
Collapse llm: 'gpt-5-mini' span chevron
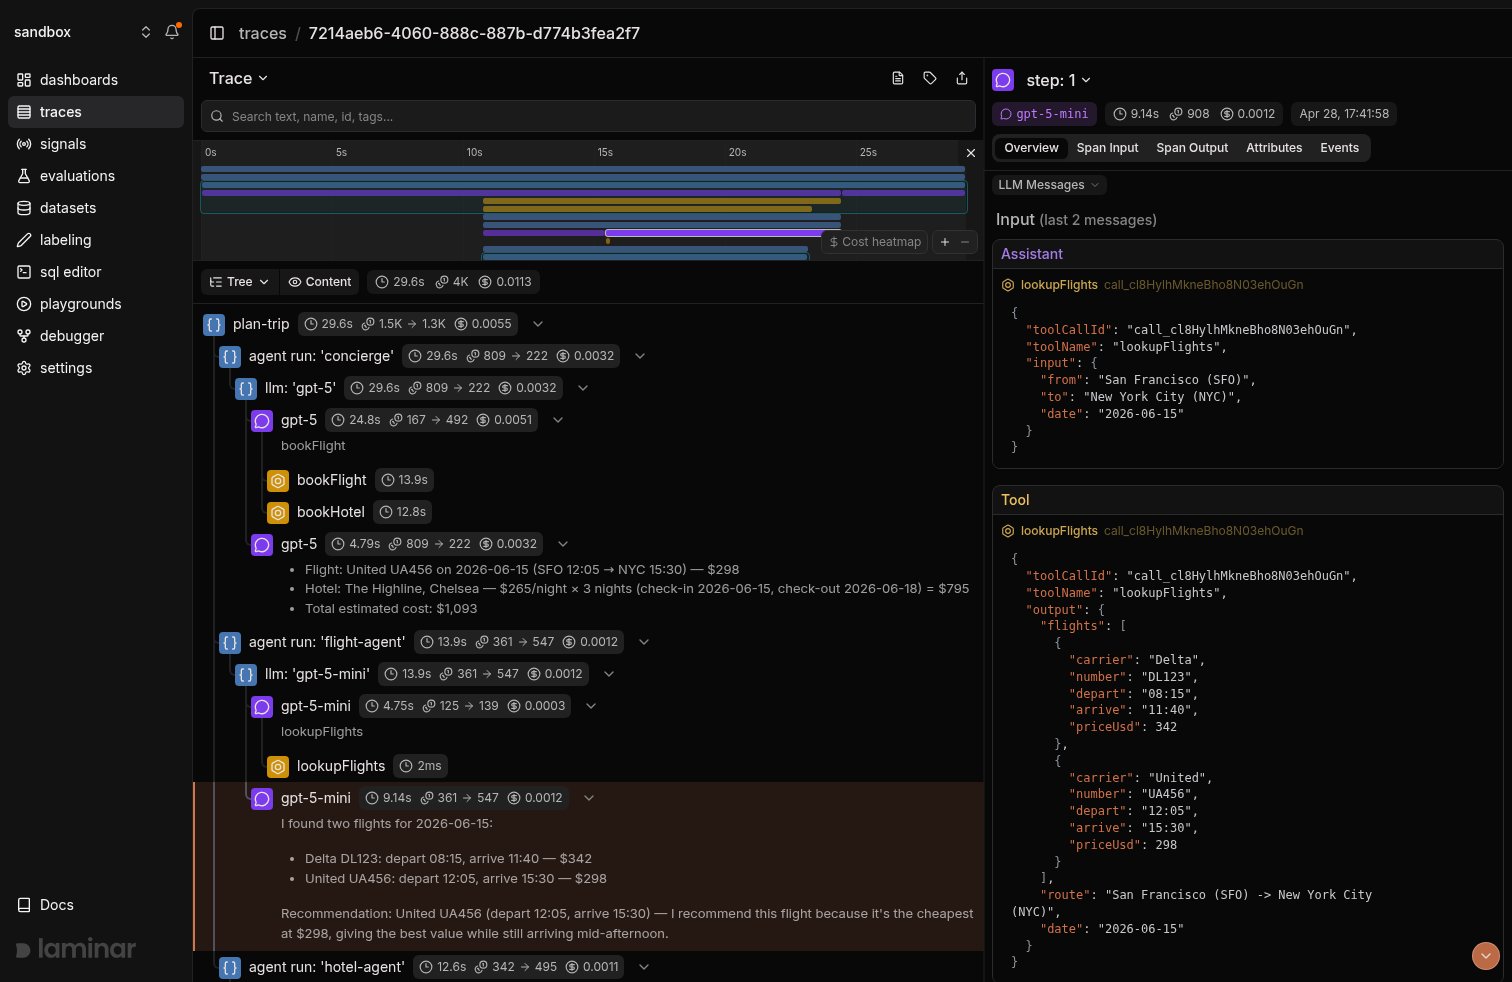[609, 674]
